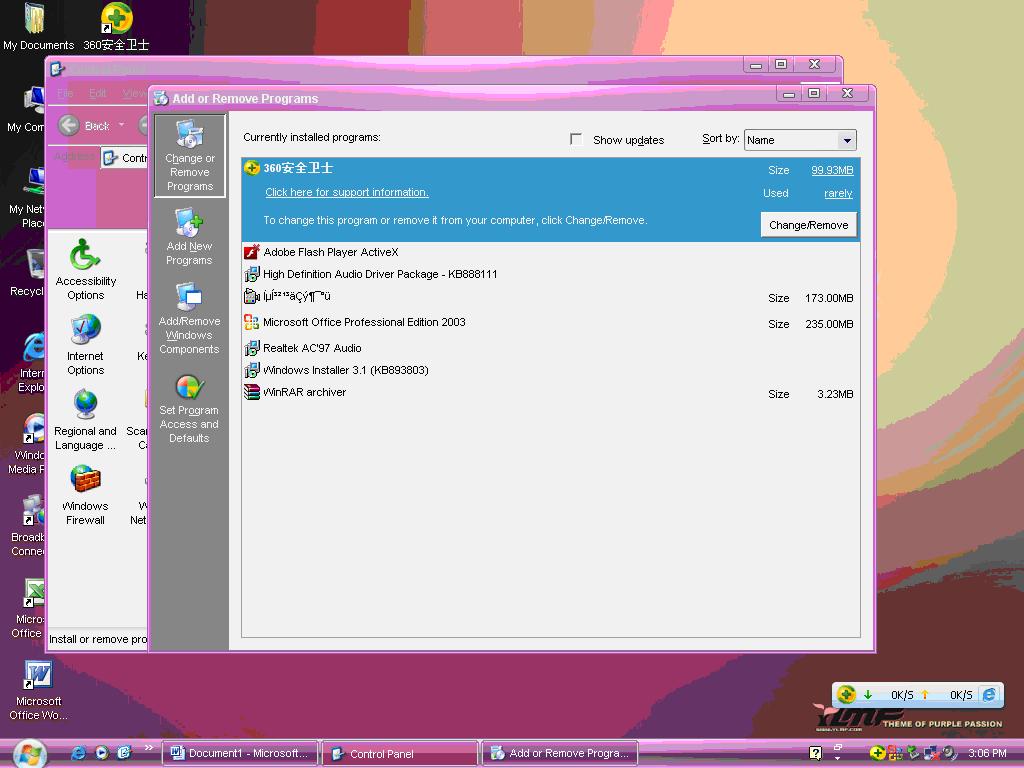1024x768 pixels.
Task: Select the garbled-name program with 173.00MB
Action: pyautogui.click(x=551, y=297)
